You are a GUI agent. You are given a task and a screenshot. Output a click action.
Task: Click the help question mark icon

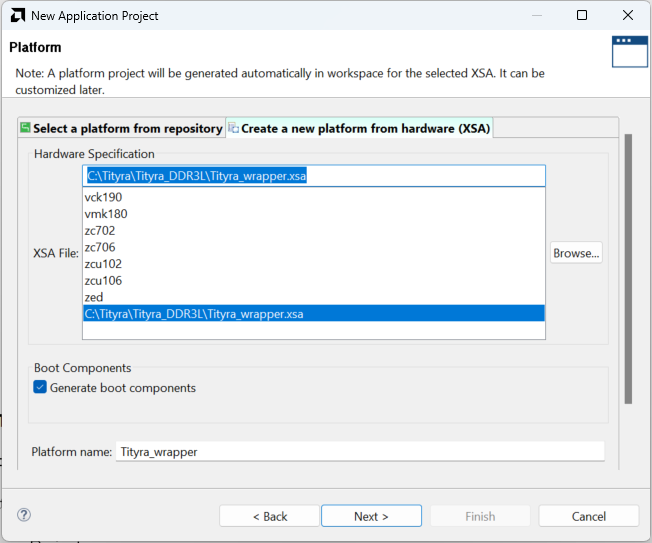(24, 515)
